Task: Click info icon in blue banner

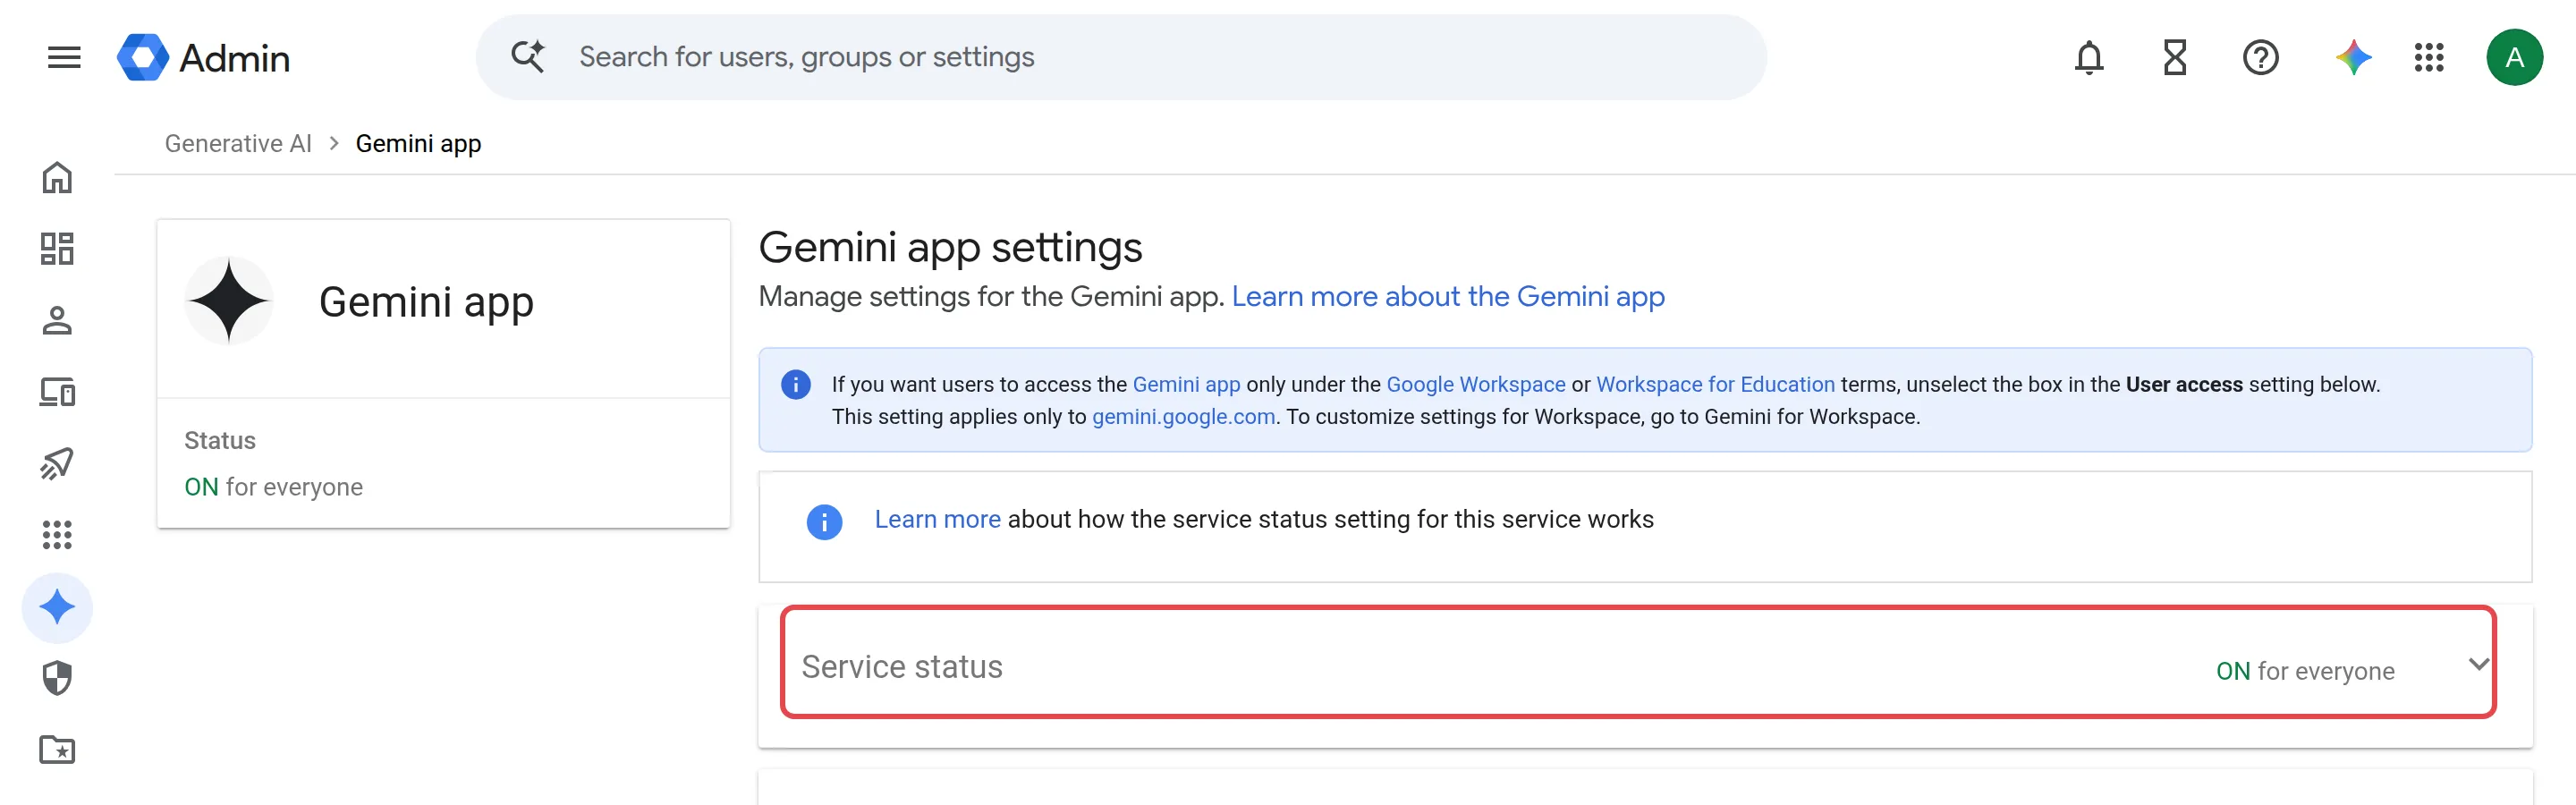Action: [795, 384]
